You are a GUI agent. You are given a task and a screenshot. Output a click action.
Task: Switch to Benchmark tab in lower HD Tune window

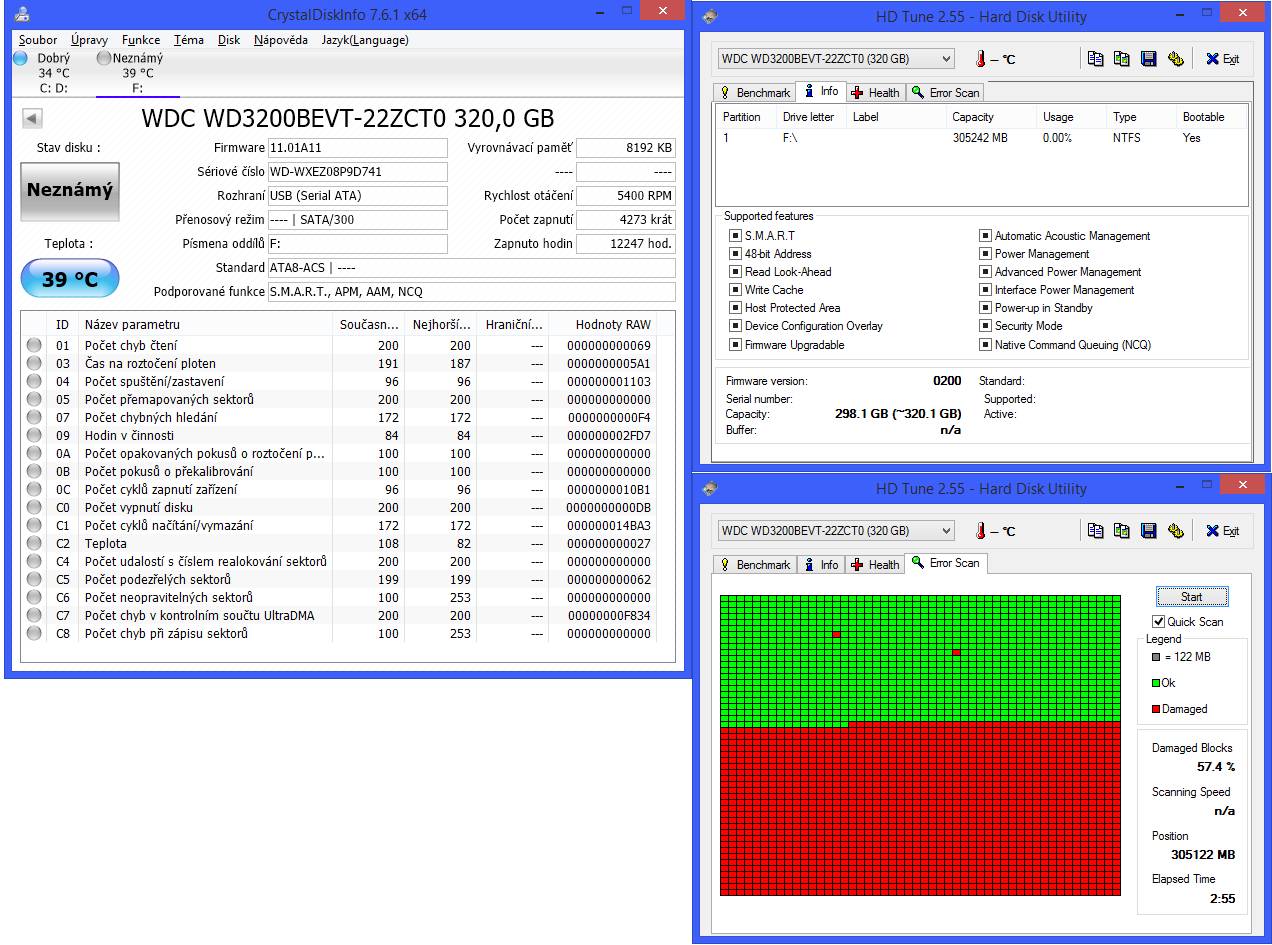pos(754,565)
